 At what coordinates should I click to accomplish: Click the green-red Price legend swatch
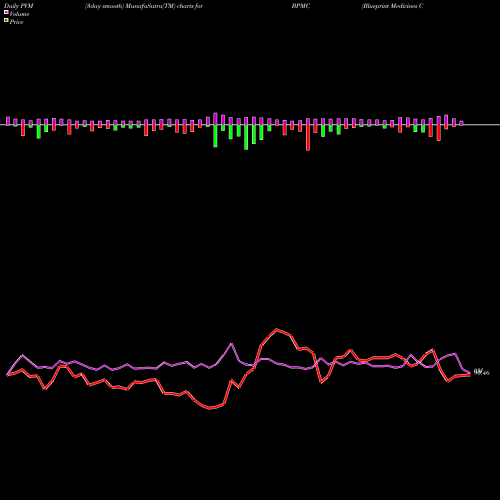(x=6, y=21)
